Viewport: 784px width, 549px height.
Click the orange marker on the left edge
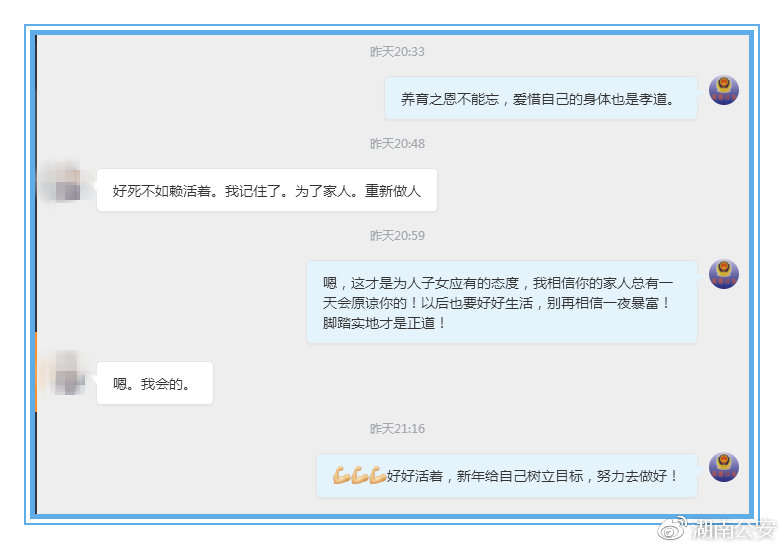pos(36,372)
